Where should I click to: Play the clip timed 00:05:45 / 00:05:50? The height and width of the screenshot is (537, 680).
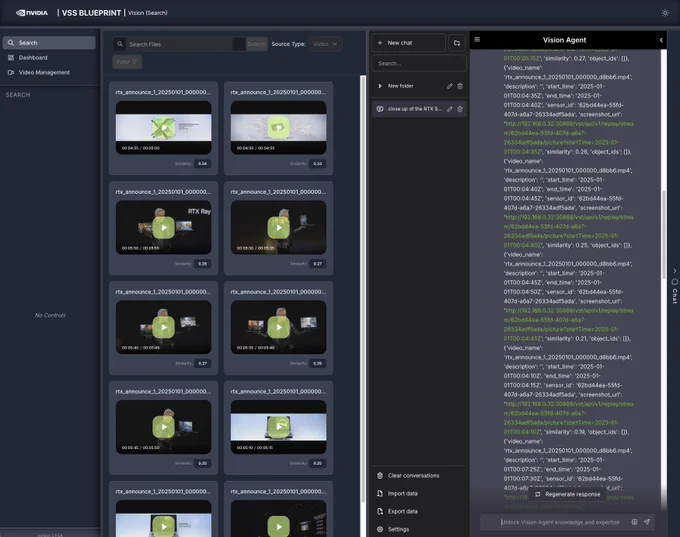click(x=163, y=427)
